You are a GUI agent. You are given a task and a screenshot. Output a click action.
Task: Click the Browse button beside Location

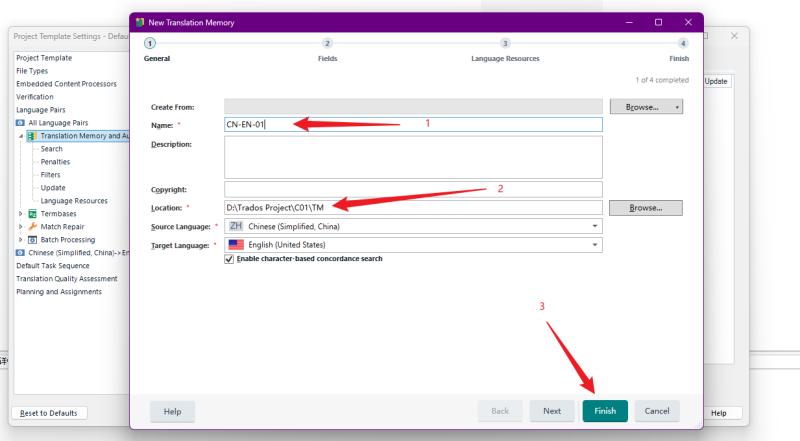pos(646,208)
